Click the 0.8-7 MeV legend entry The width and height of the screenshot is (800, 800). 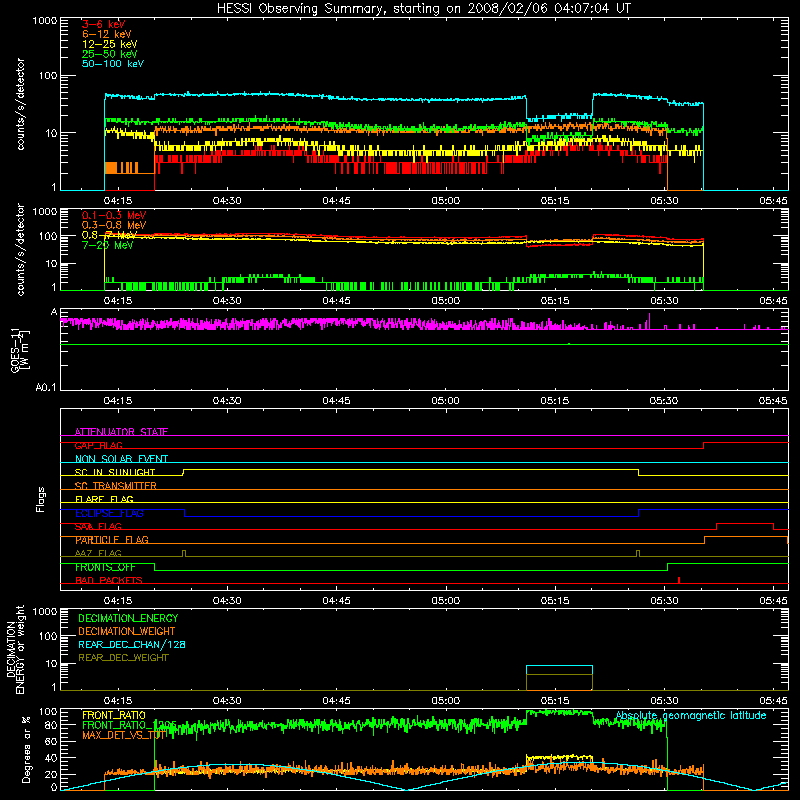[x=109, y=235]
